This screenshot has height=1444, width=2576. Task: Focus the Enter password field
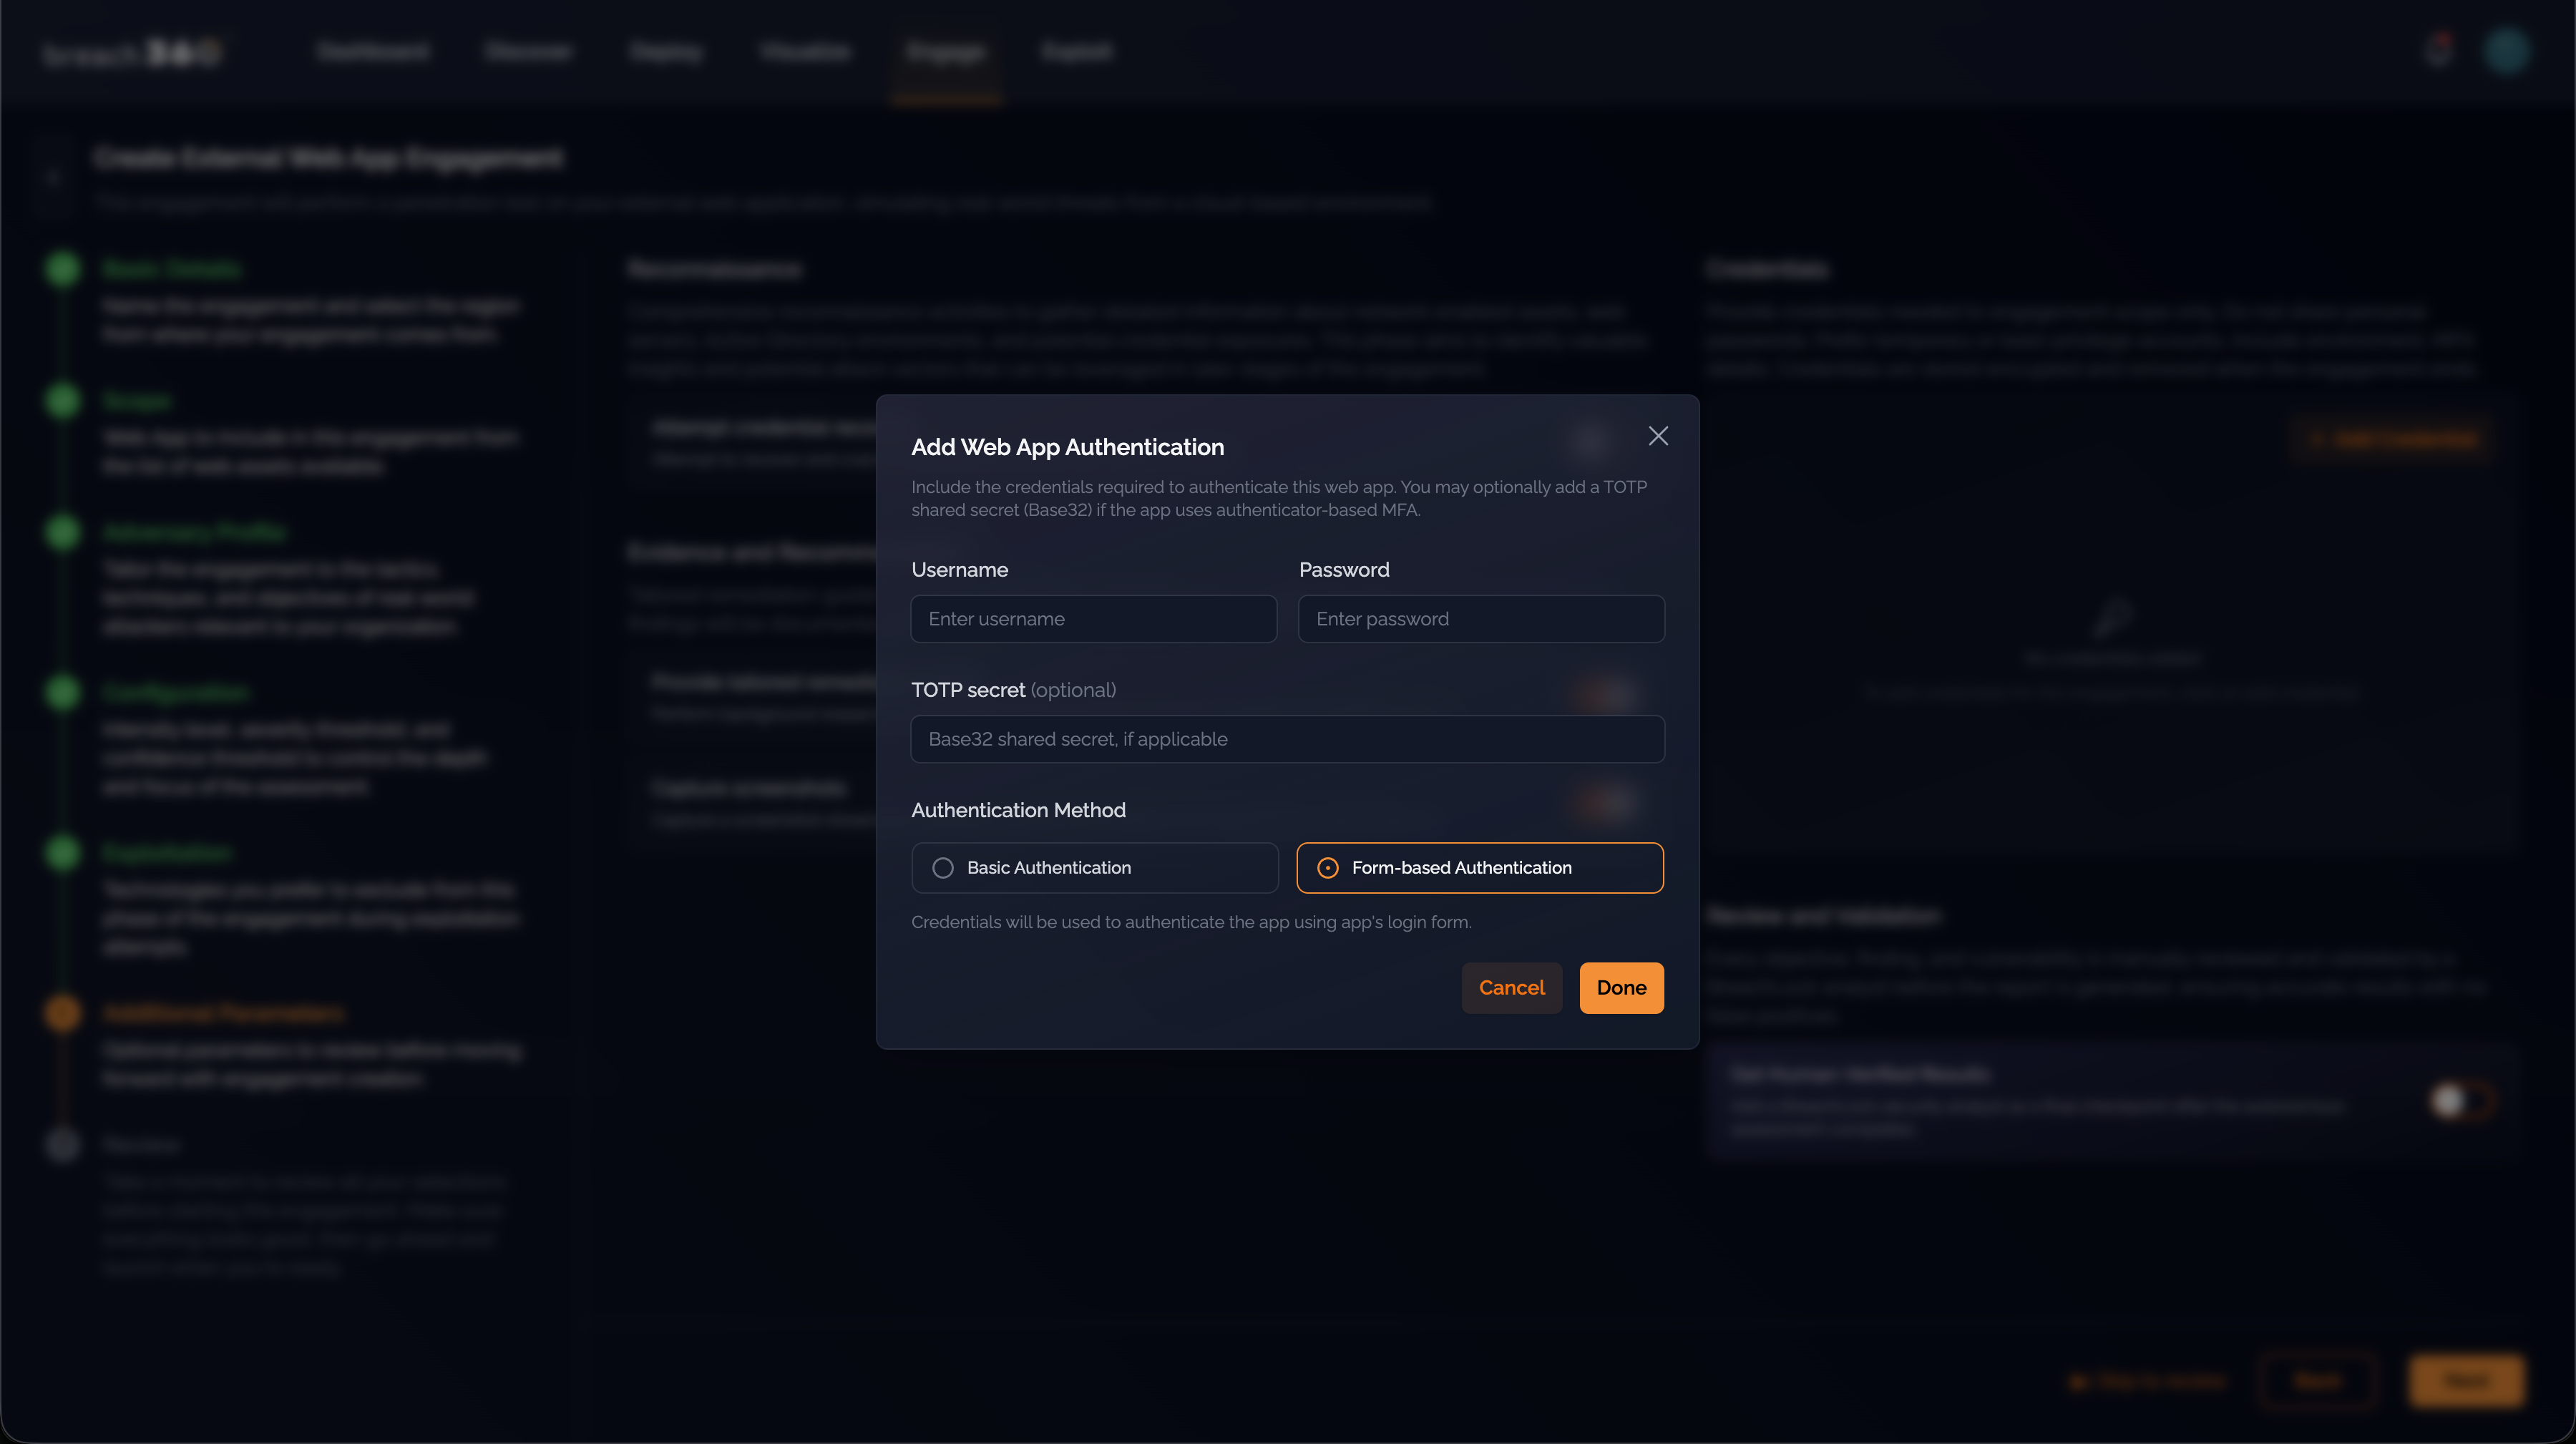point(1481,619)
